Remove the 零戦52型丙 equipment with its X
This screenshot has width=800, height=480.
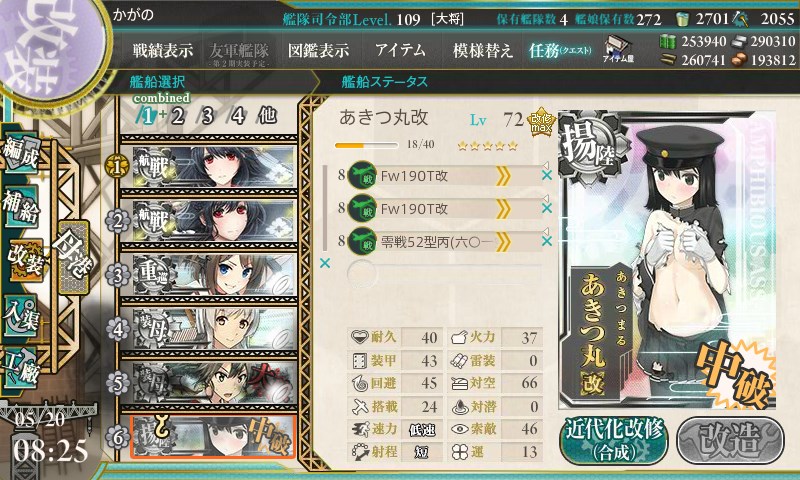pos(546,241)
